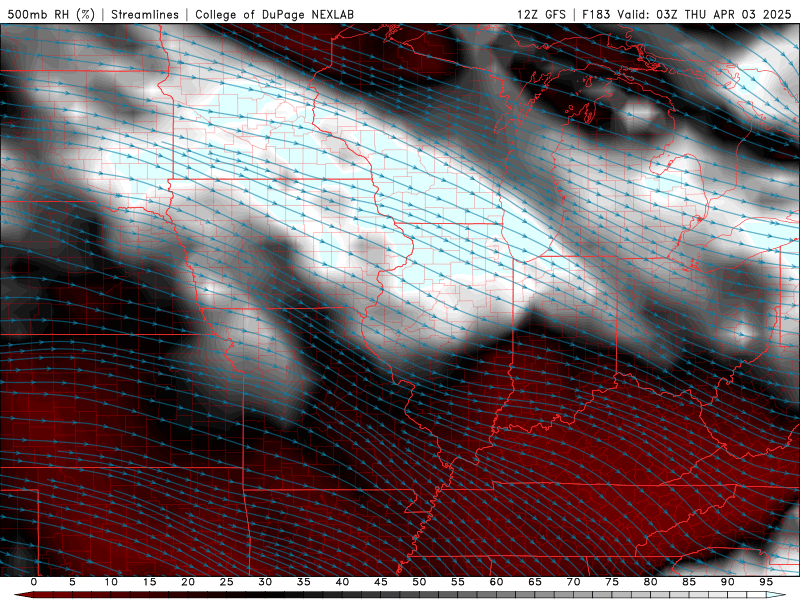The image size is (800, 600).
Task: Click the colorbar label '85'
Action: (689, 582)
